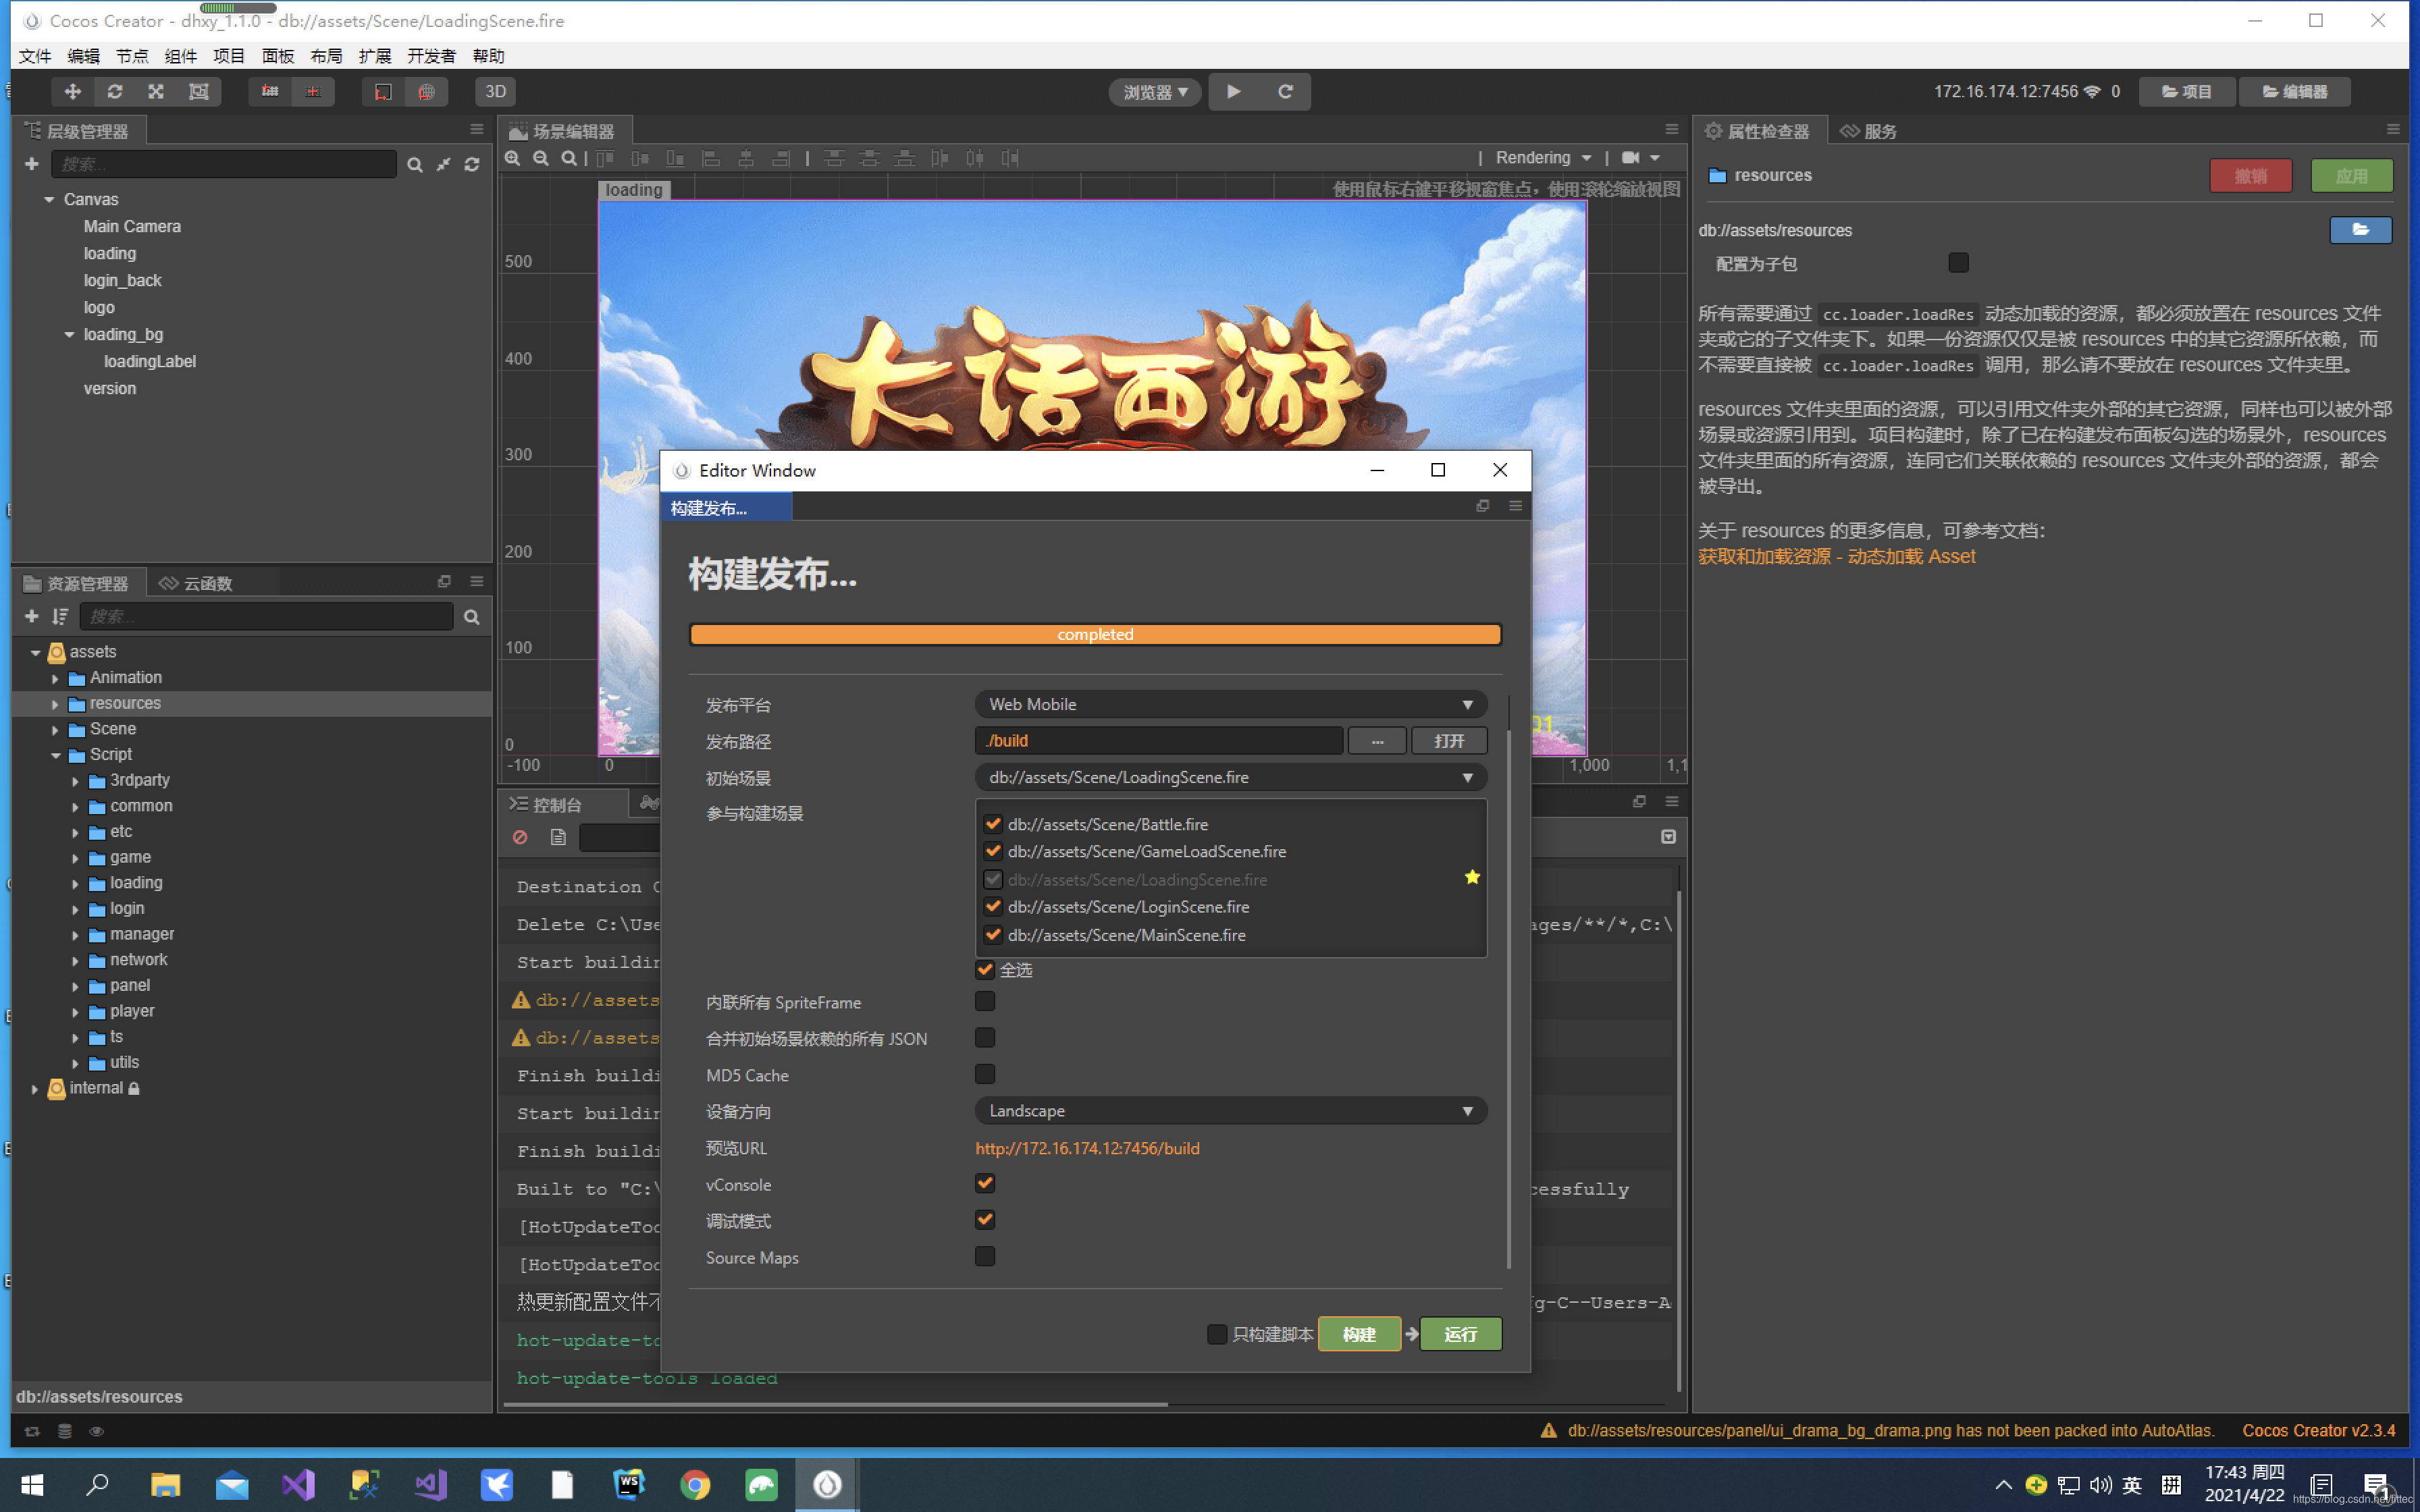
Task: Pop out the build panel window
Action: coord(1483,506)
